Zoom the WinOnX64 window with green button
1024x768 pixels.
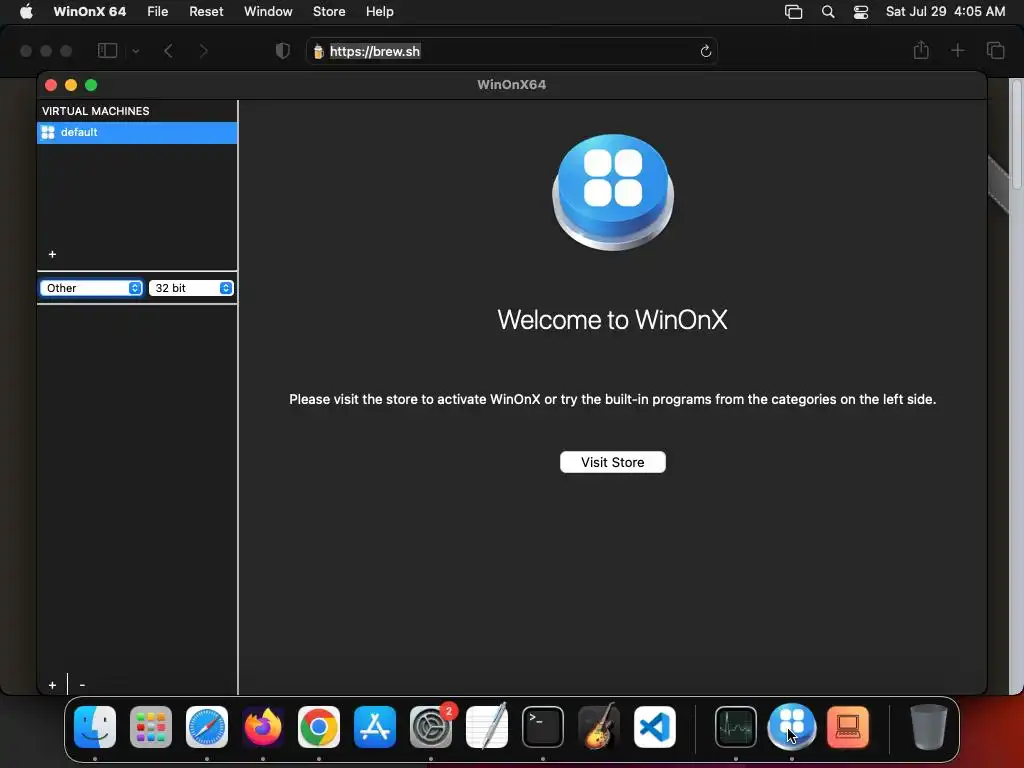91,85
